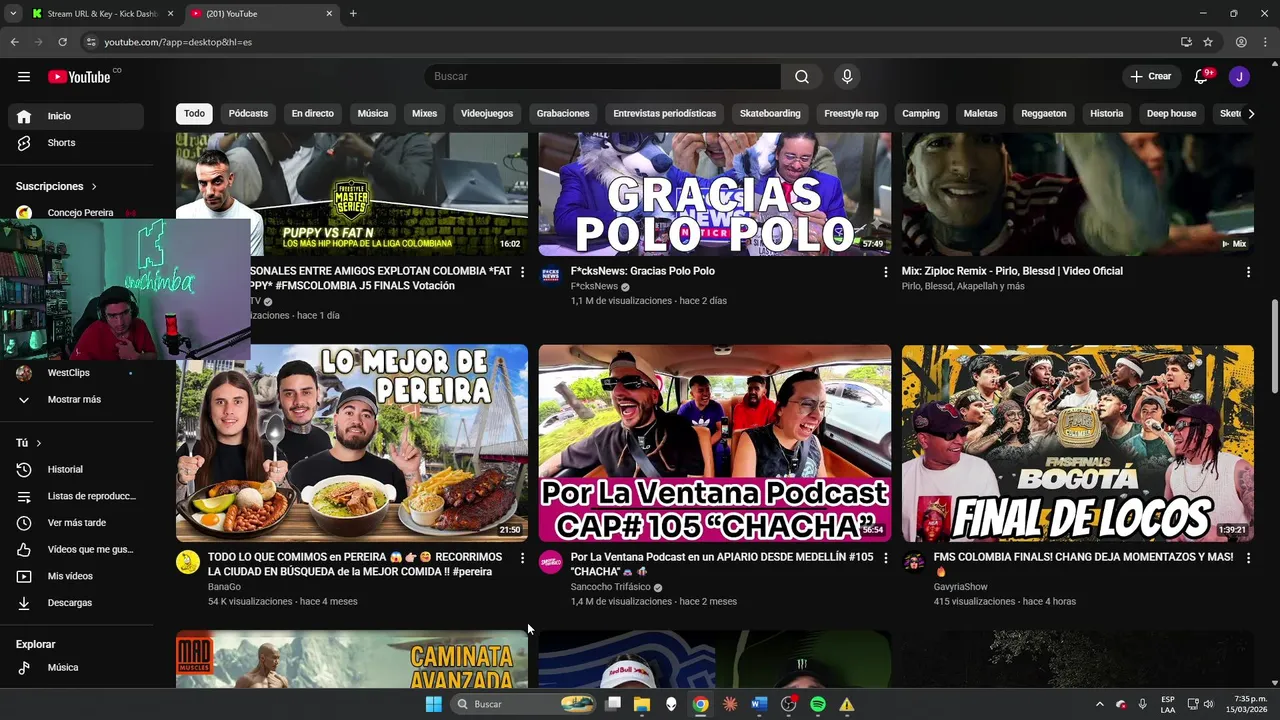
Task: Open the notifications bell
Action: (1202, 77)
